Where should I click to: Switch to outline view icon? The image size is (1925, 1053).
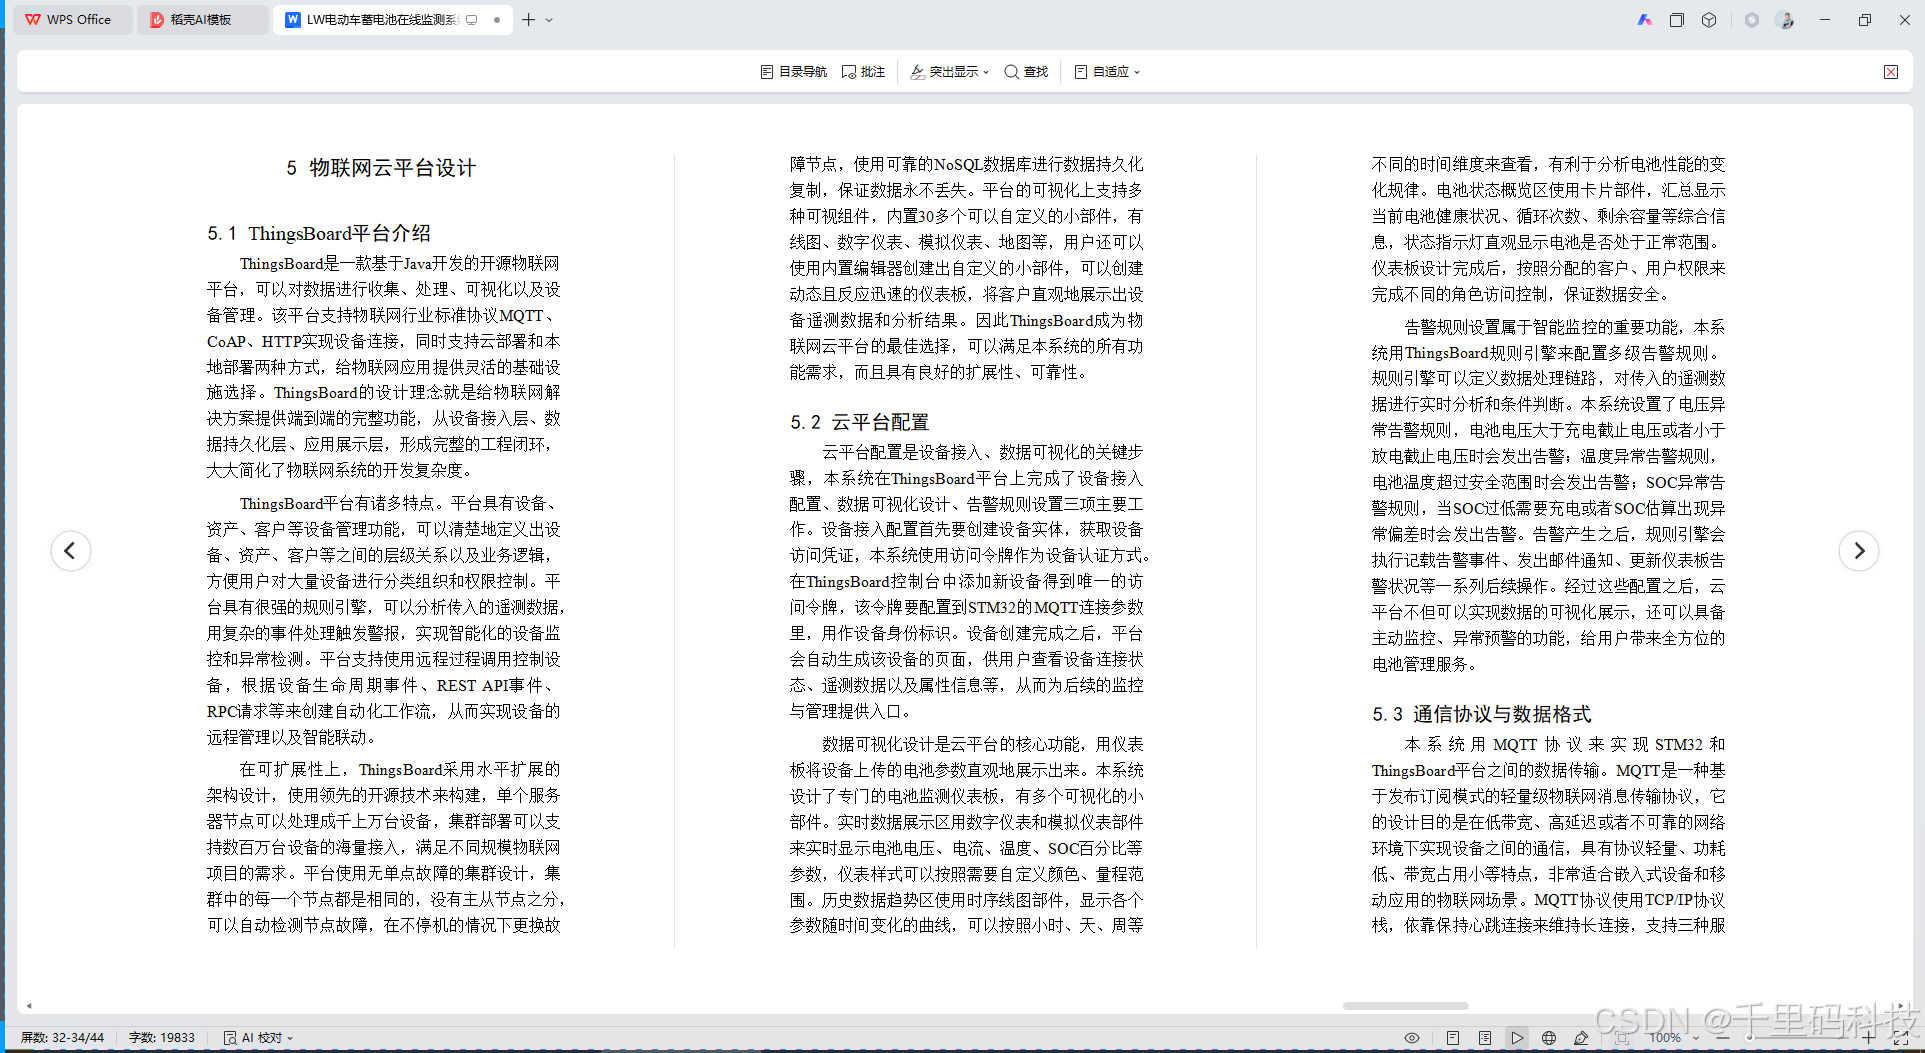[1485, 1038]
